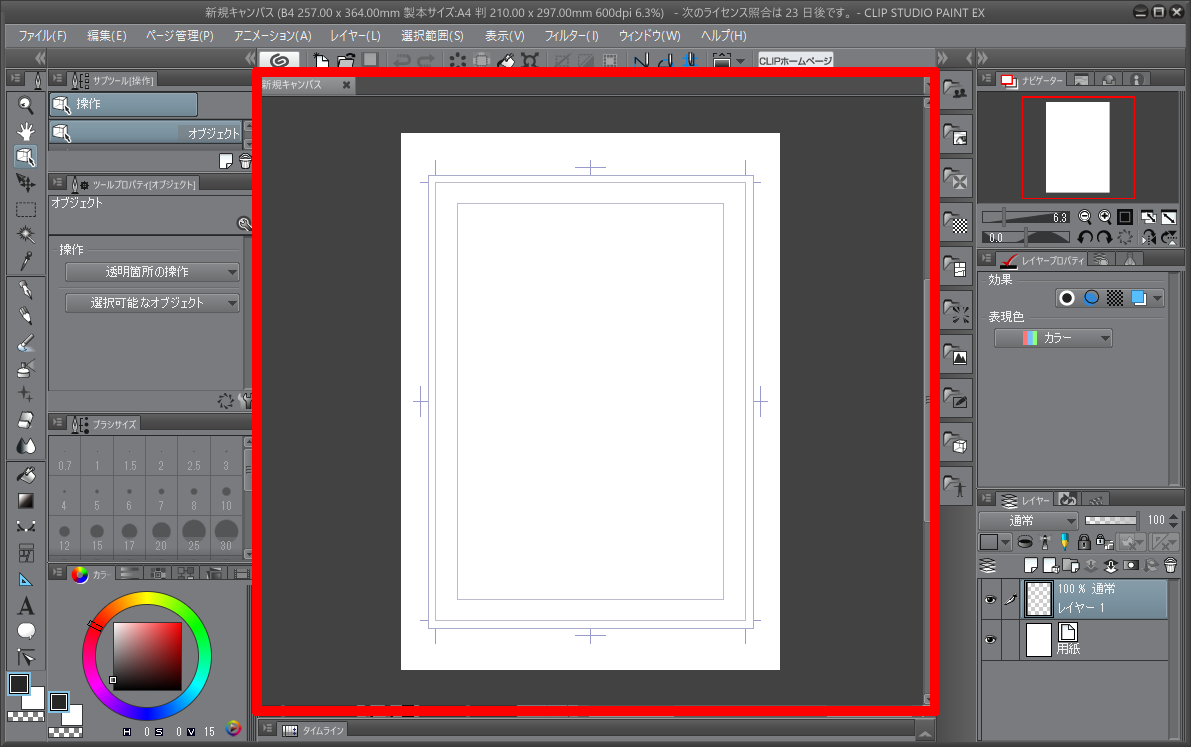The height and width of the screenshot is (747, 1191).
Task: Click the Merge to lower layer icon
Action: (x=1110, y=565)
